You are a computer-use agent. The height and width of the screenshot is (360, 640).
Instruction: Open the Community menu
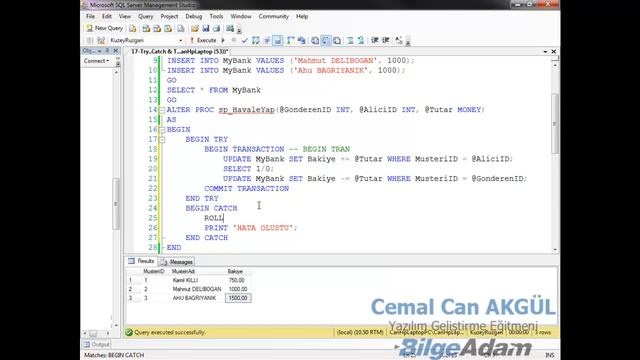[273, 16]
